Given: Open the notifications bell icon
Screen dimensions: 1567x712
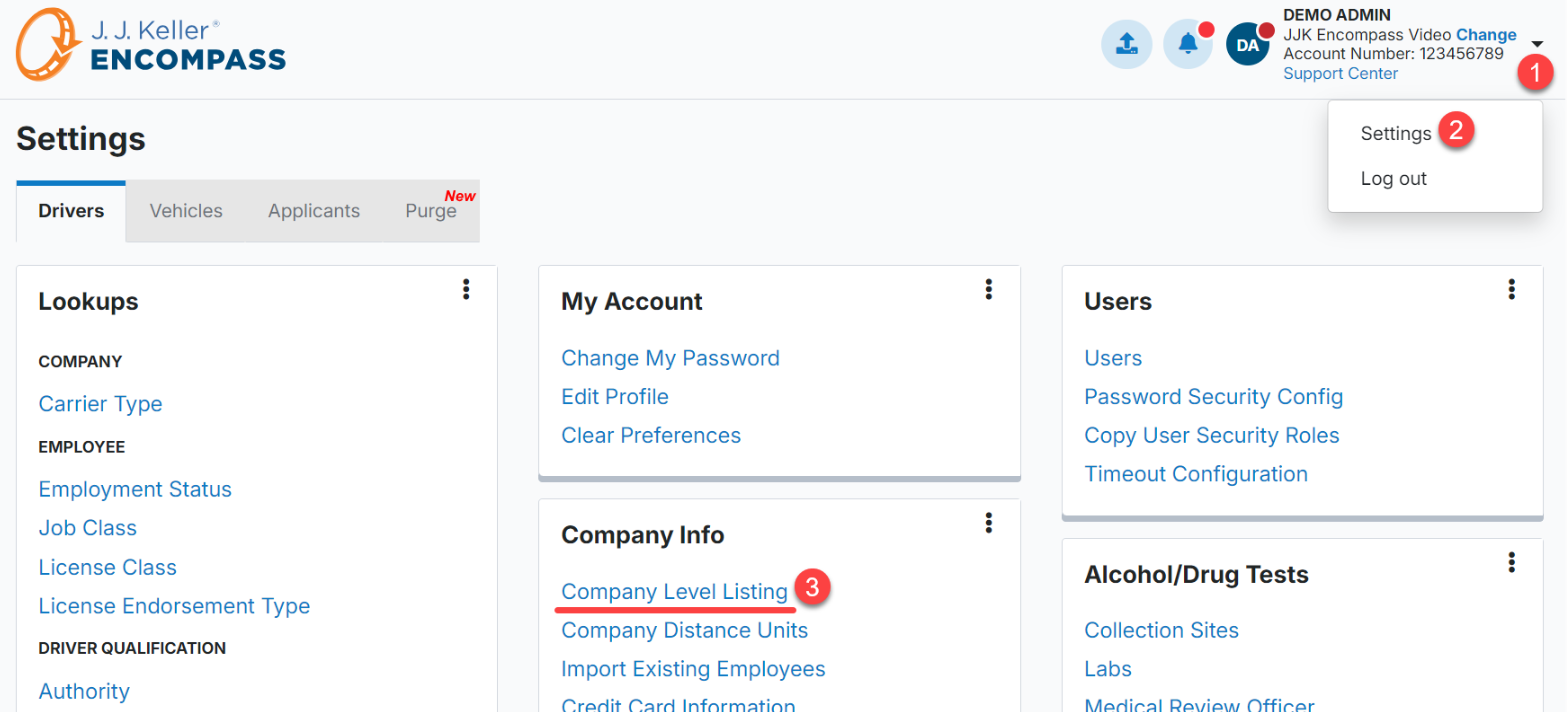Looking at the screenshot, I should coord(1188,45).
